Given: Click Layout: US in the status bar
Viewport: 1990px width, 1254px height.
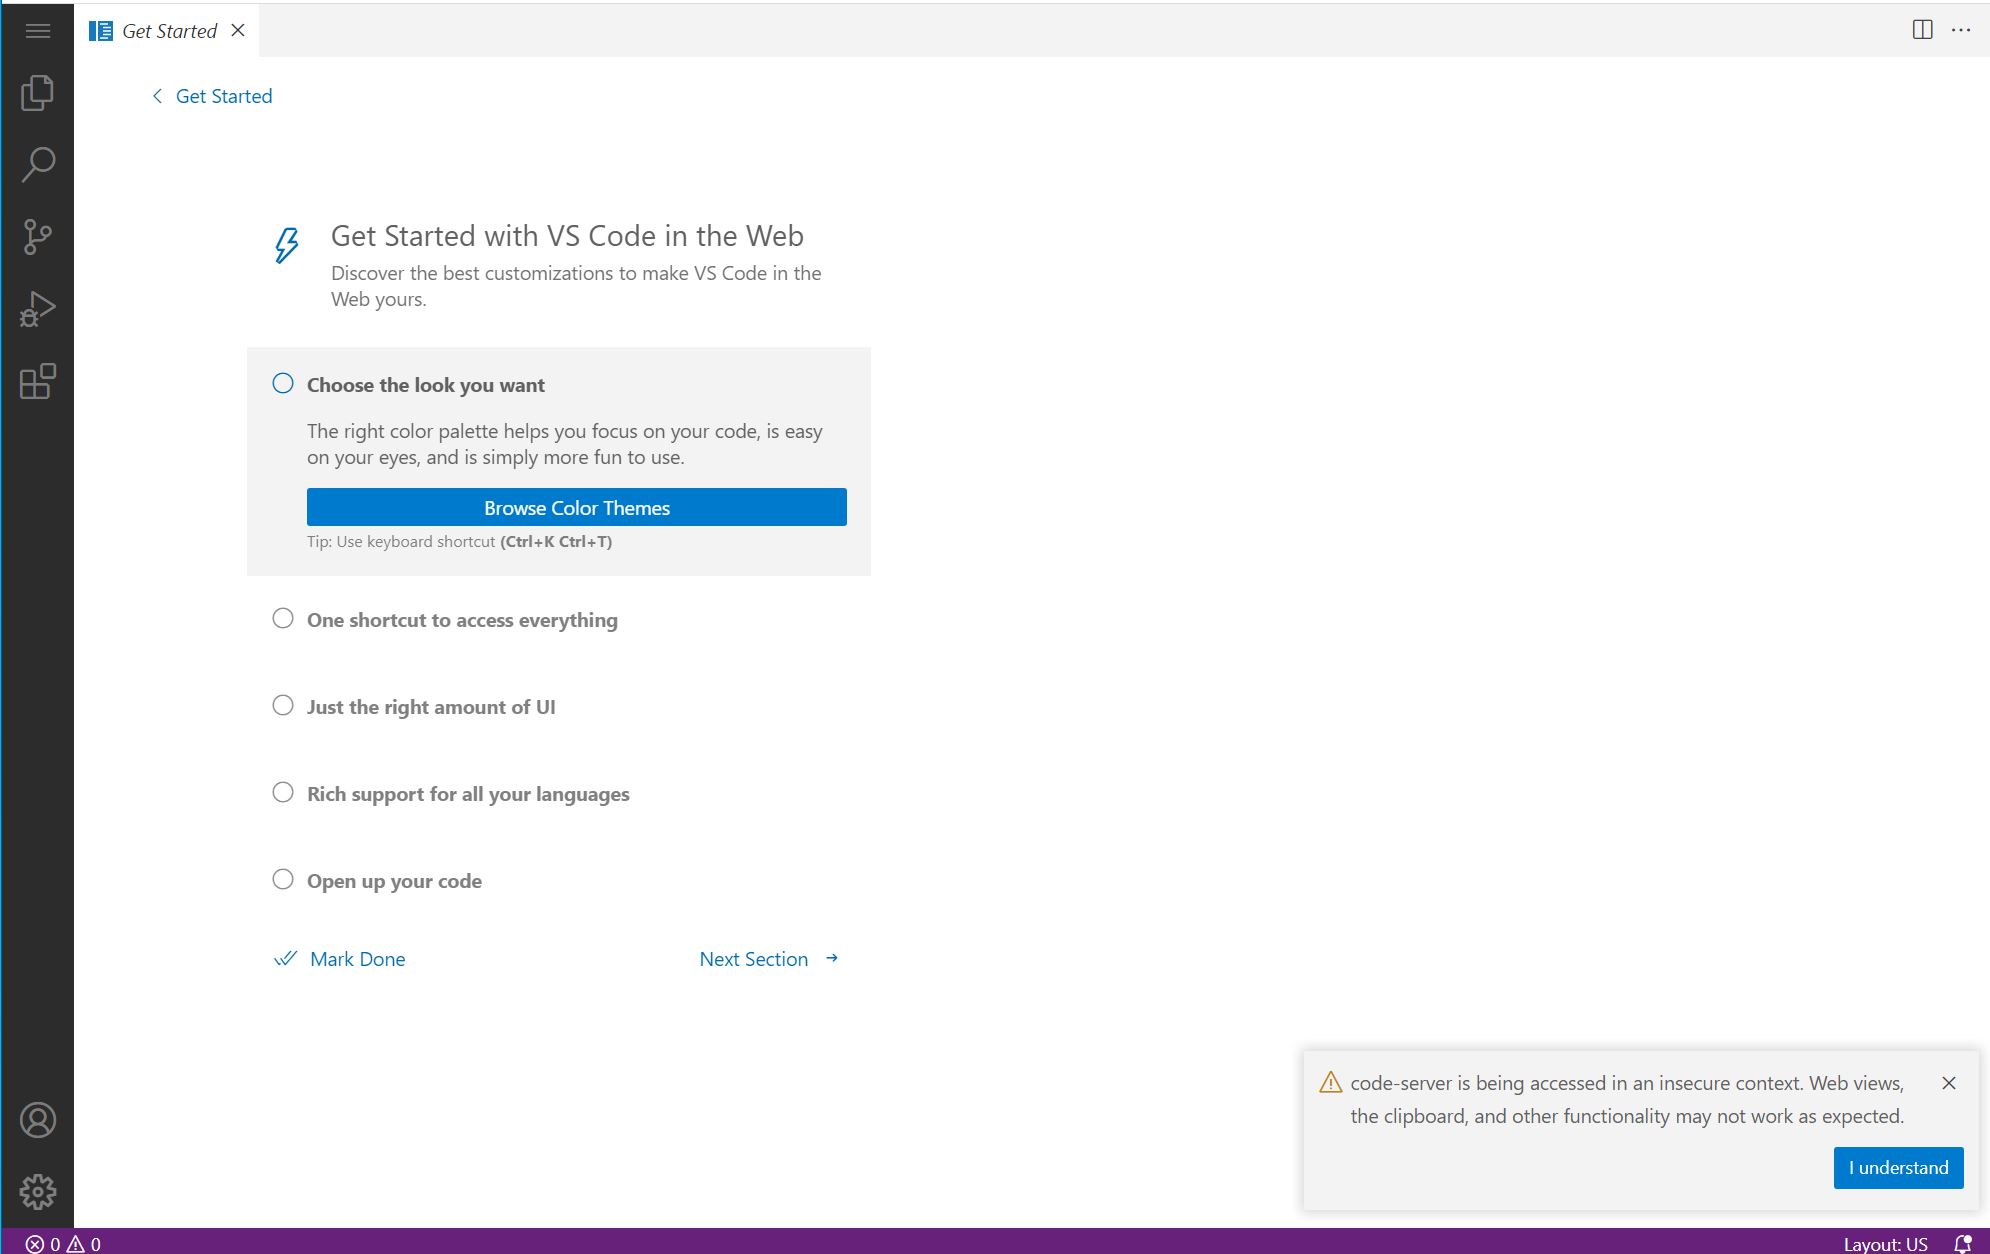Looking at the screenshot, I should pyautogui.click(x=1884, y=1243).
